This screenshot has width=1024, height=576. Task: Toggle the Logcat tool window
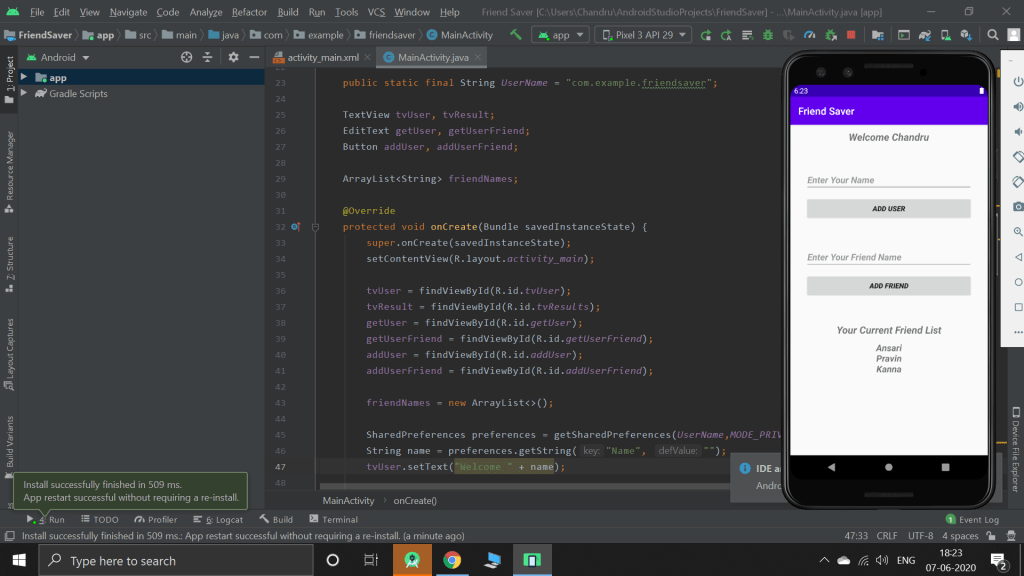coord(224,520)
